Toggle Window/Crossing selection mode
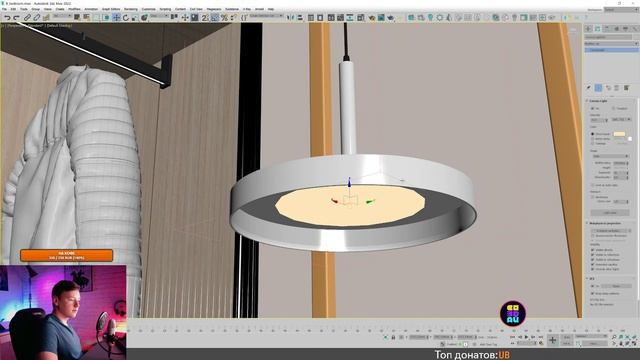This screenshot has width=640, height=360. (x=106, y=18)
